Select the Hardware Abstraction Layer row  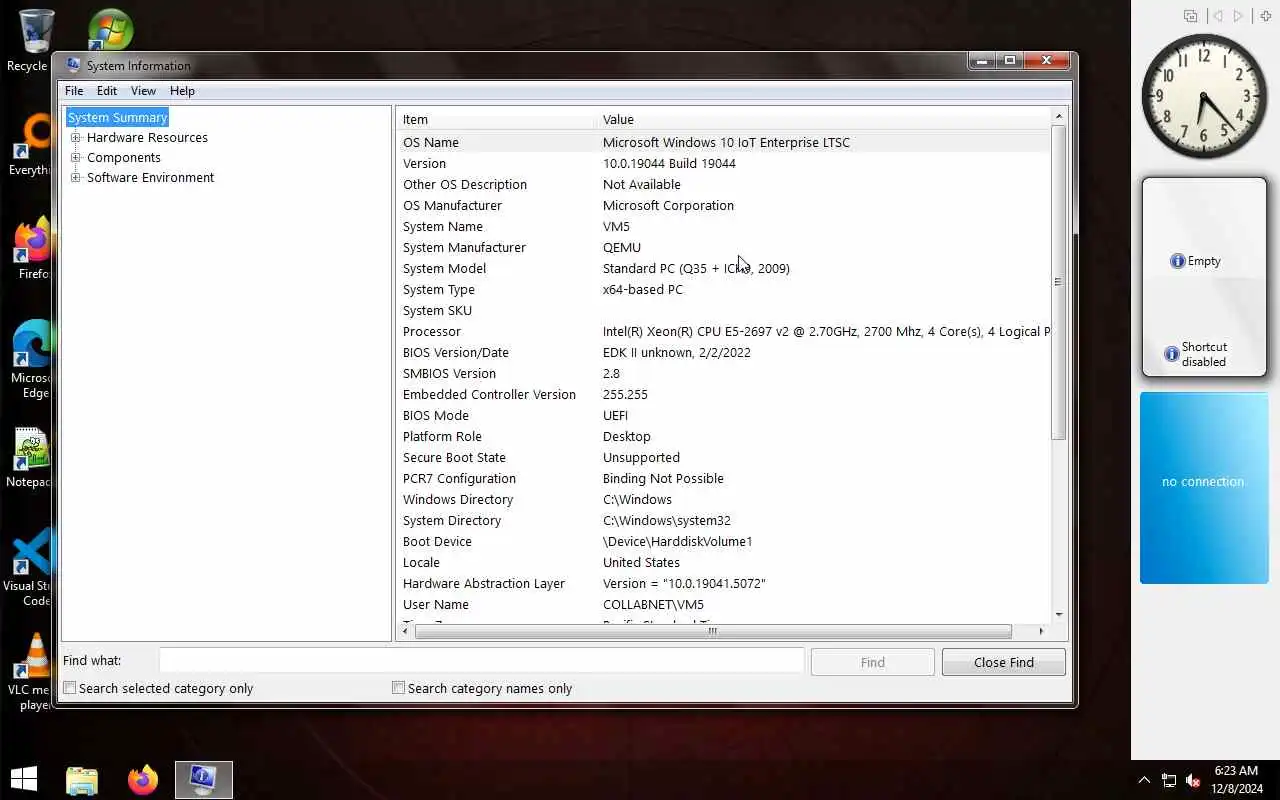pos(723,583)
